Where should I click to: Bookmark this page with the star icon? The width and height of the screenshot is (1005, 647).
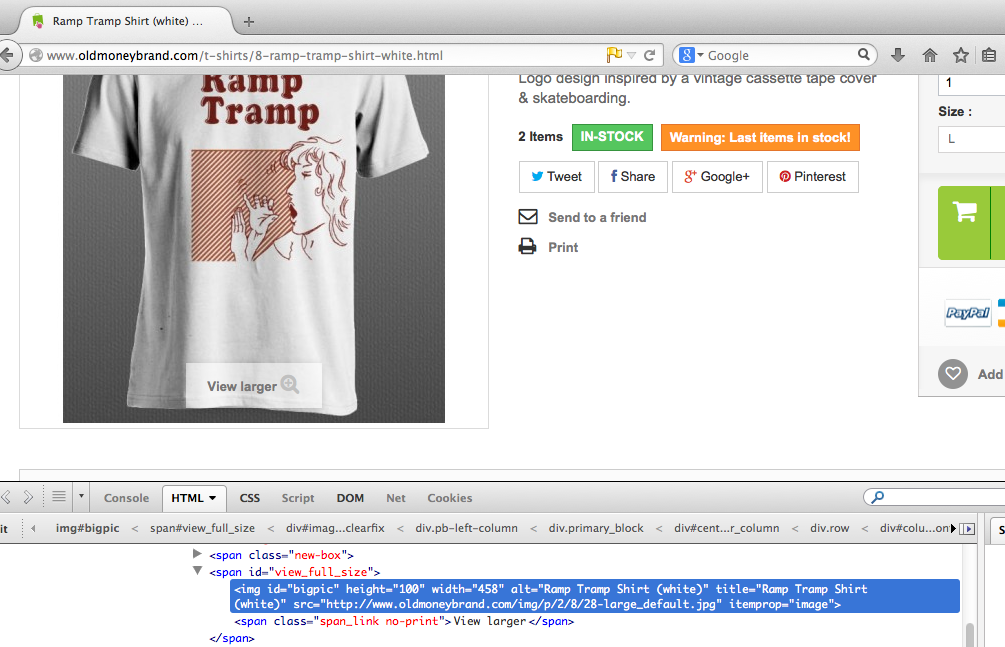(x=960, y=55)
